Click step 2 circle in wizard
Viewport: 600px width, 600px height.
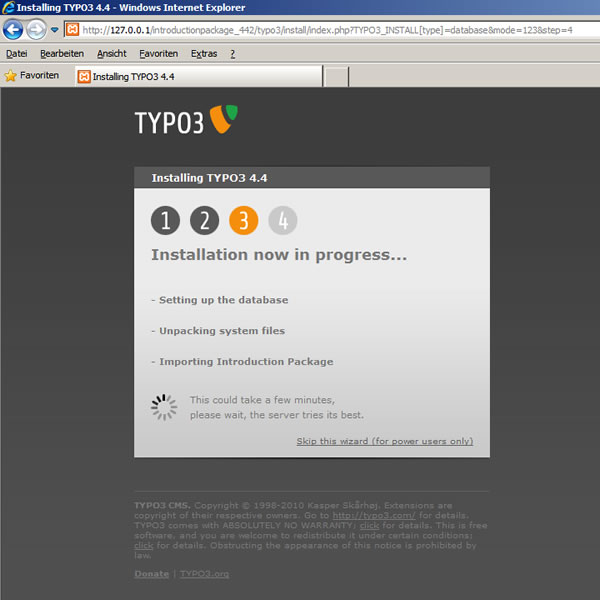pyautogui.click(x=204, y=221)
